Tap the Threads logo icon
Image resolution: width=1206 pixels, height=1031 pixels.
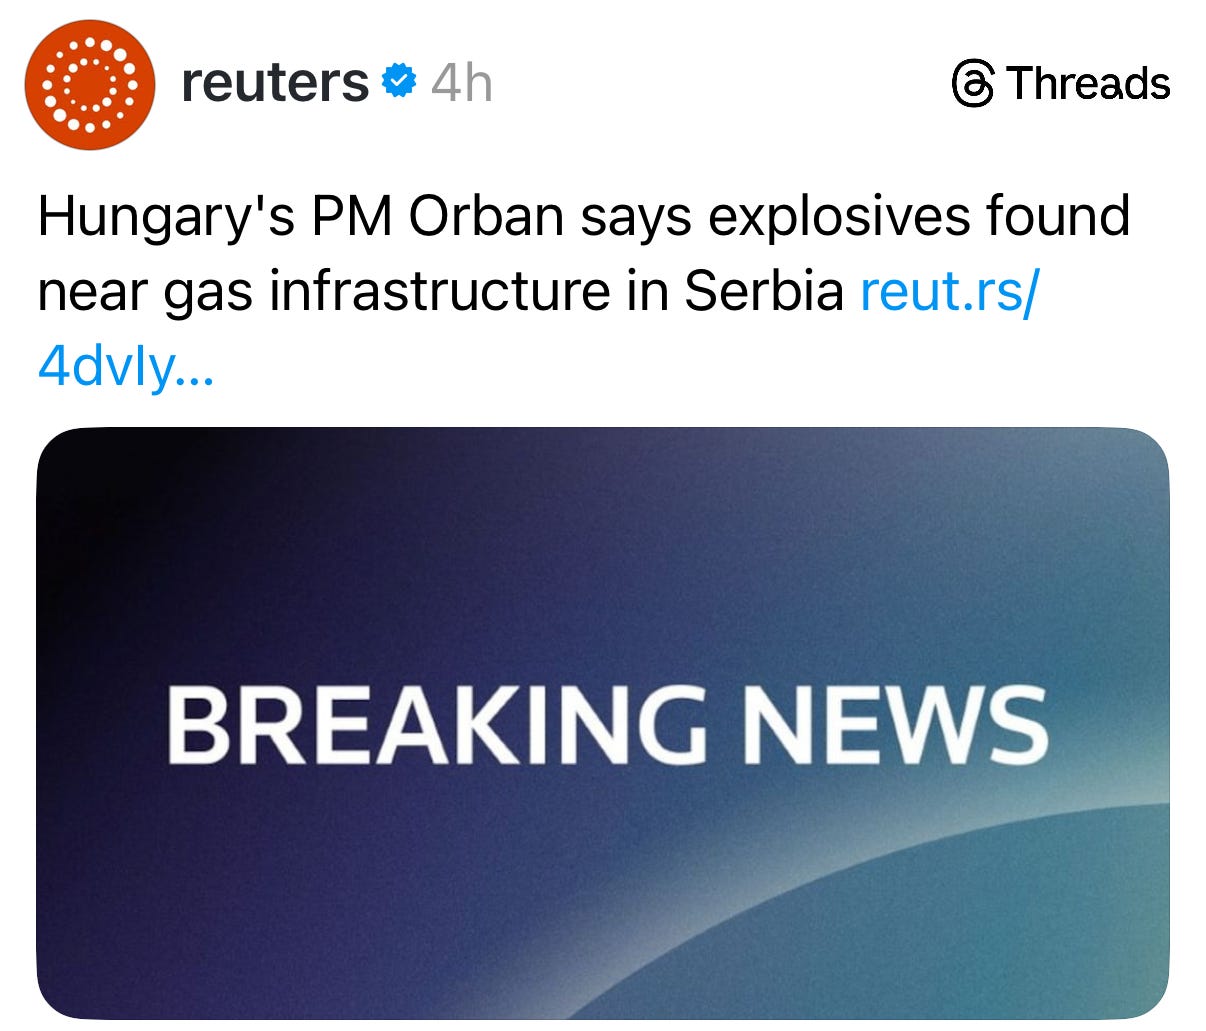[x=973, y=83]
